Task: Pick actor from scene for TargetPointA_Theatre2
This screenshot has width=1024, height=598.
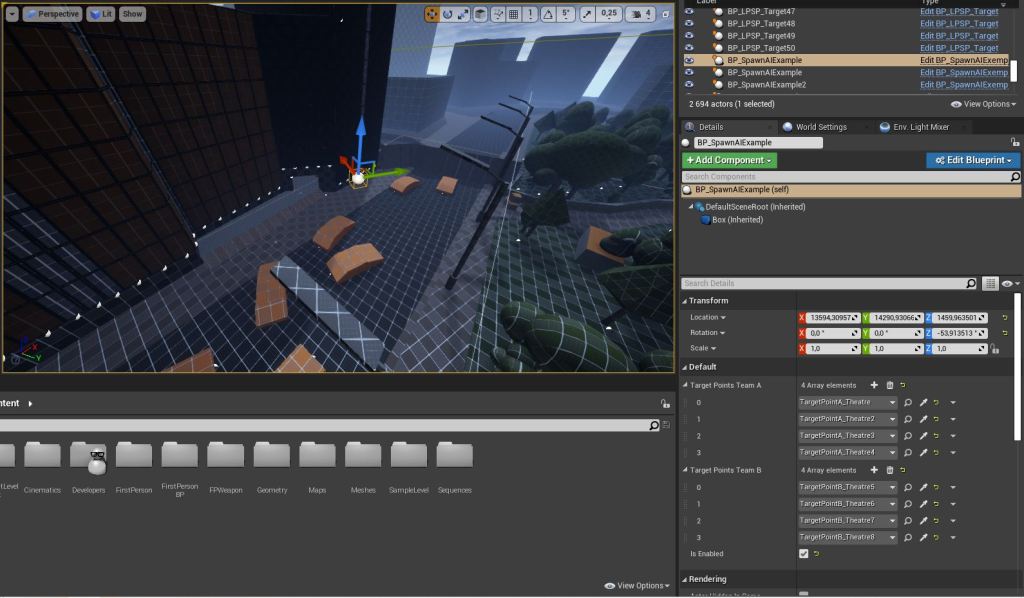Action: [x=923, y=419]
